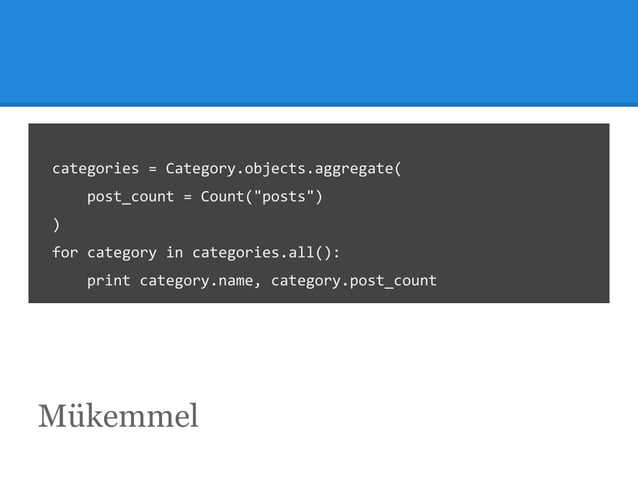
Task: Click the word 'categories' in the first line
Action: 96,169
